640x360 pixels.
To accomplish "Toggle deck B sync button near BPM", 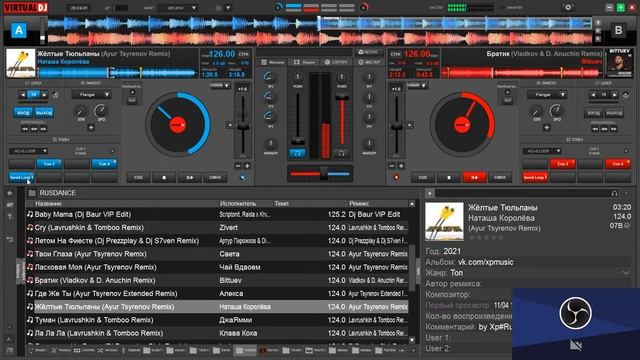I will (x=395, y=54).
